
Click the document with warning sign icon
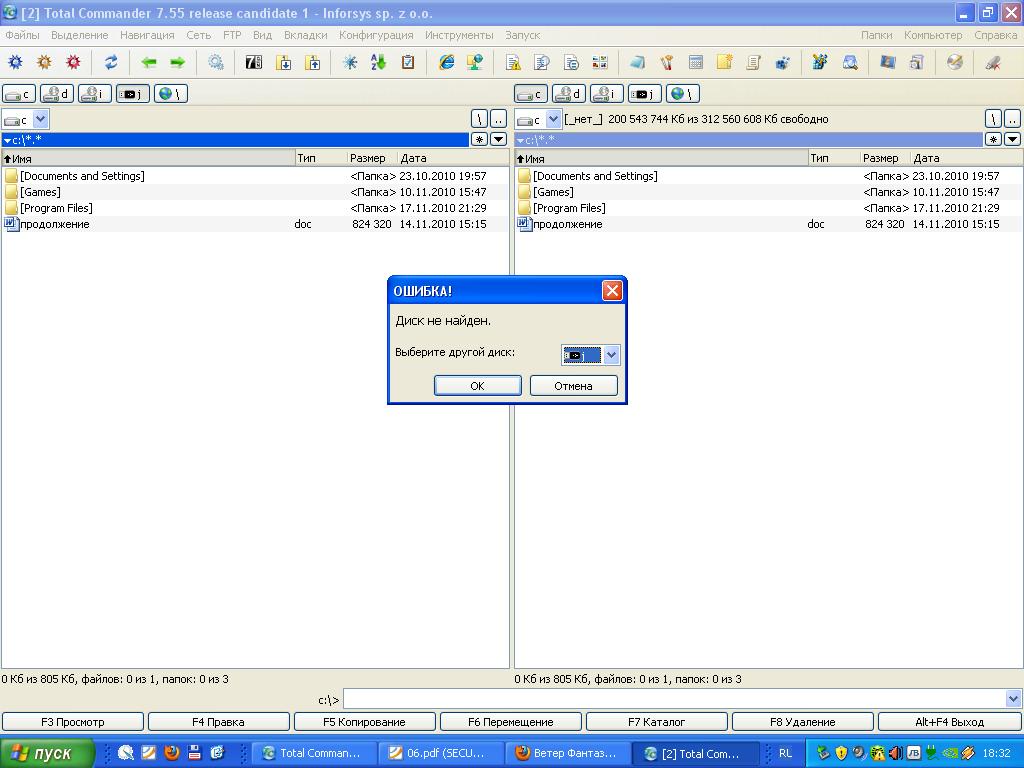click(513, 63)
